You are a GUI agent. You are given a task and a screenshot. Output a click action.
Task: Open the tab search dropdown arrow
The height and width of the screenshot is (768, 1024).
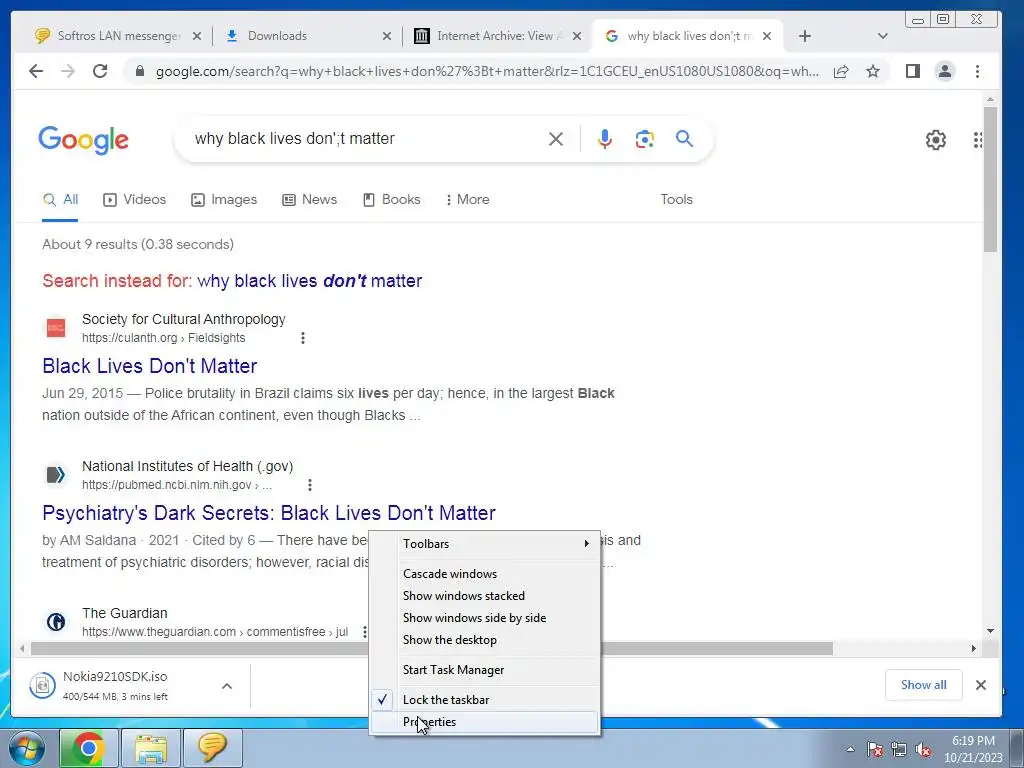(x=882, y=36)
